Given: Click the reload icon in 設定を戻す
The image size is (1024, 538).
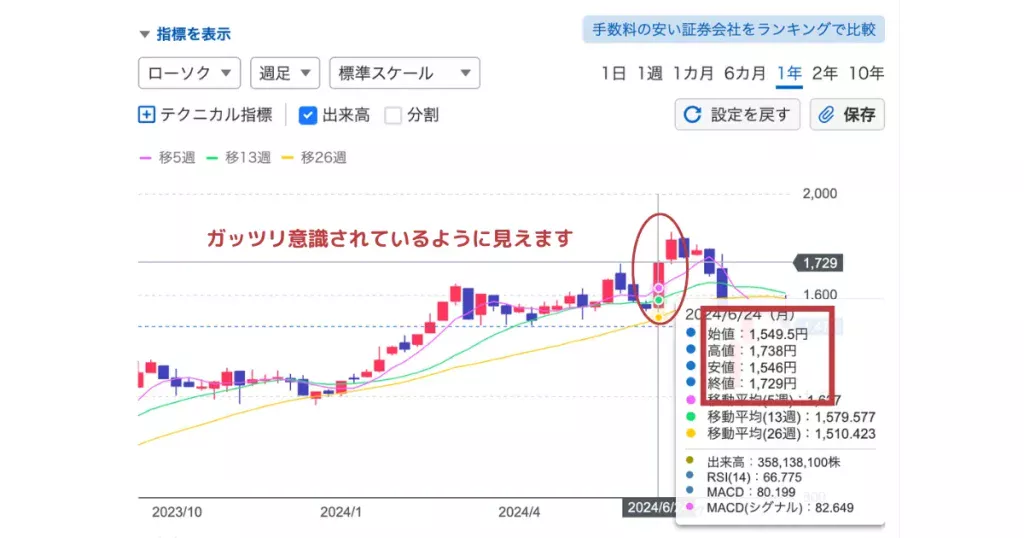Looking at the screenshot, I should click(692, 115).
